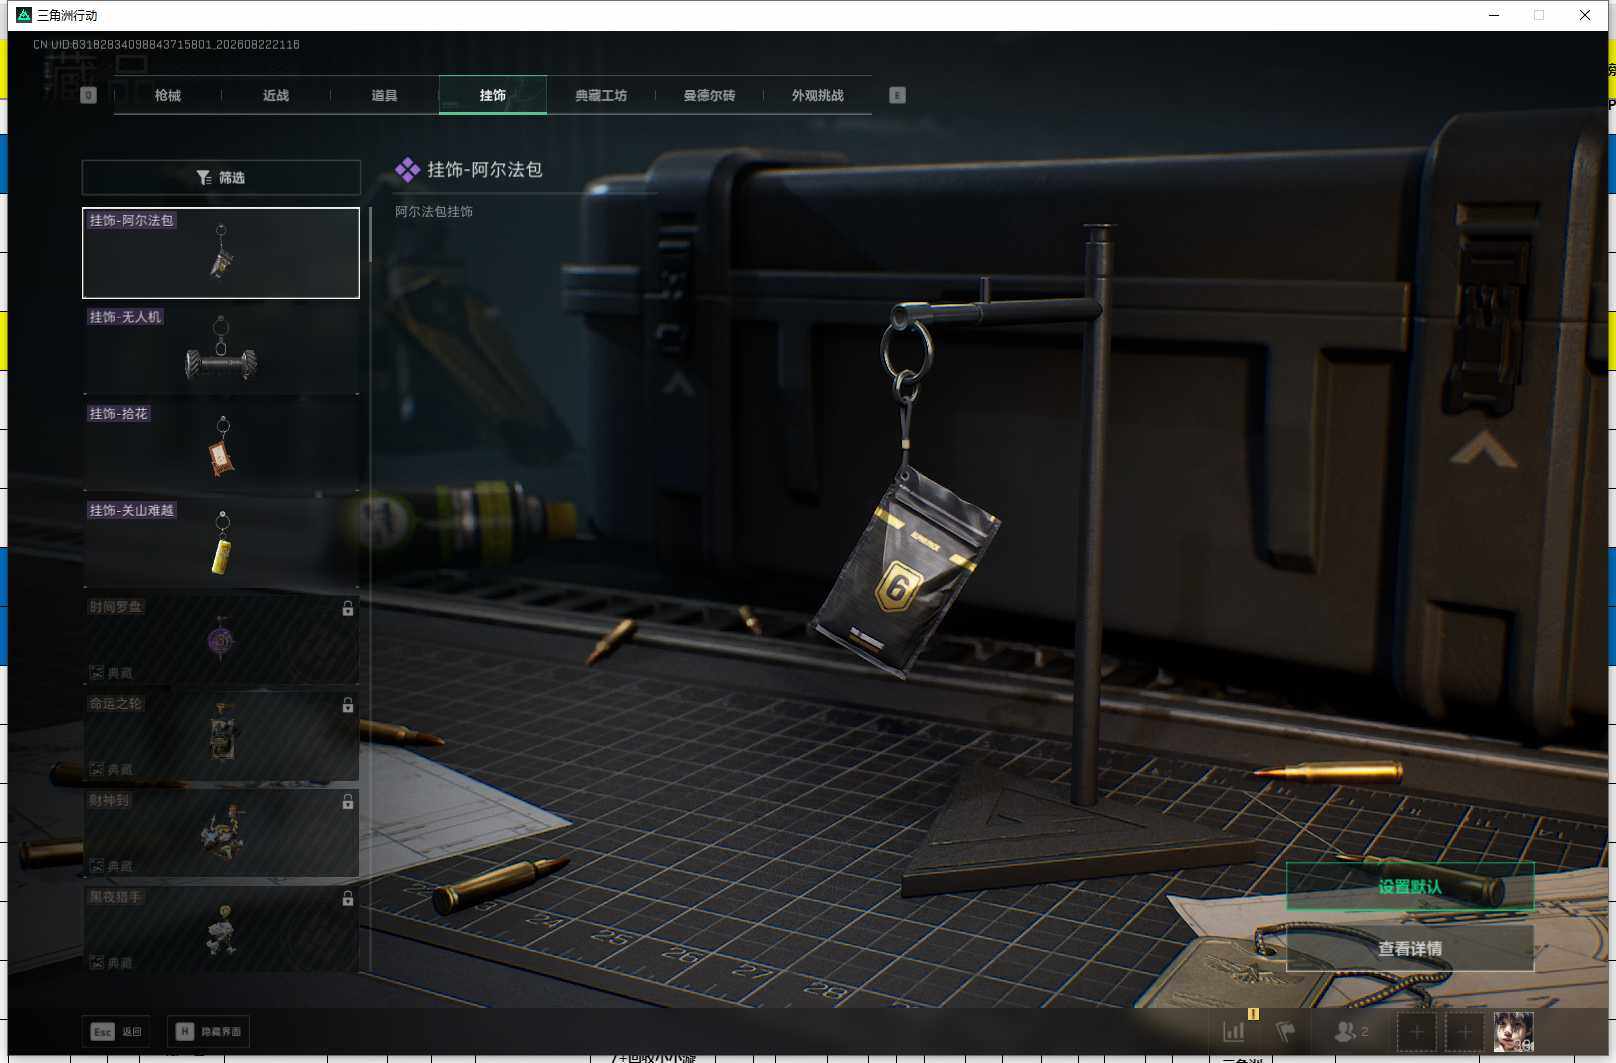Minimize the 三角洲行动 window

coord(1494,15)
